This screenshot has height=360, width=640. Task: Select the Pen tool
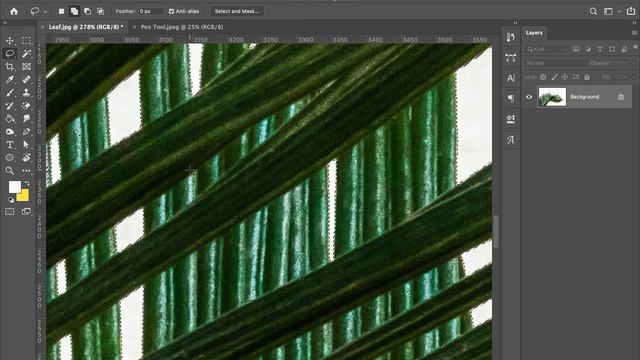click(26, 132)
